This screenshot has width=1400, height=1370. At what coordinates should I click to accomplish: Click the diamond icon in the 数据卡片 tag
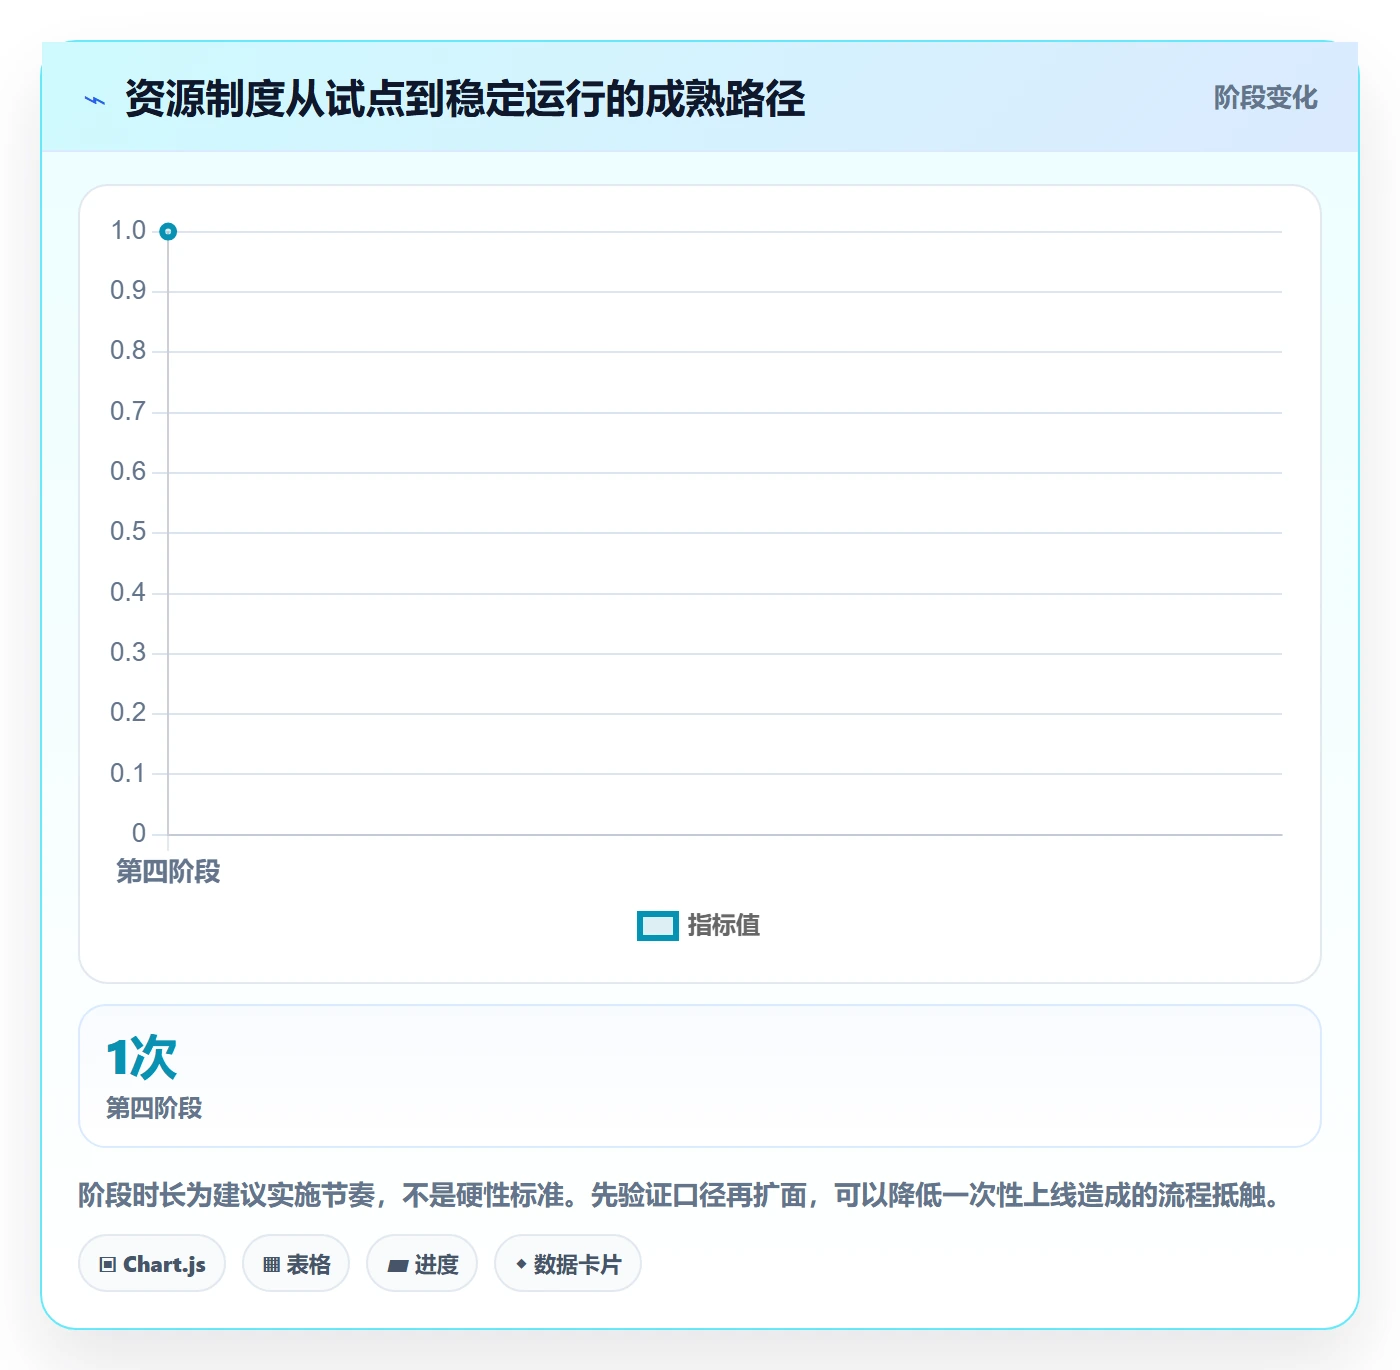pyautogui.click(x=521, y=1264)
